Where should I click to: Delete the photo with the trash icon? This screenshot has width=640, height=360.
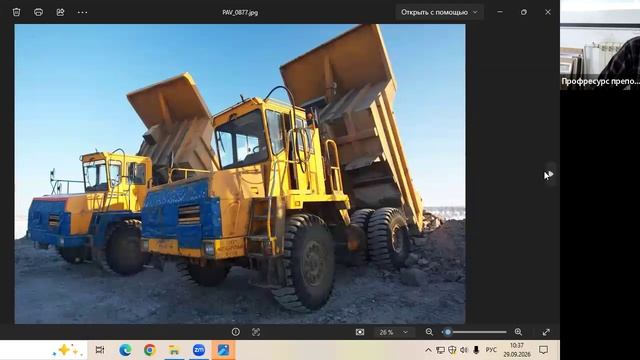click(16, 12)
